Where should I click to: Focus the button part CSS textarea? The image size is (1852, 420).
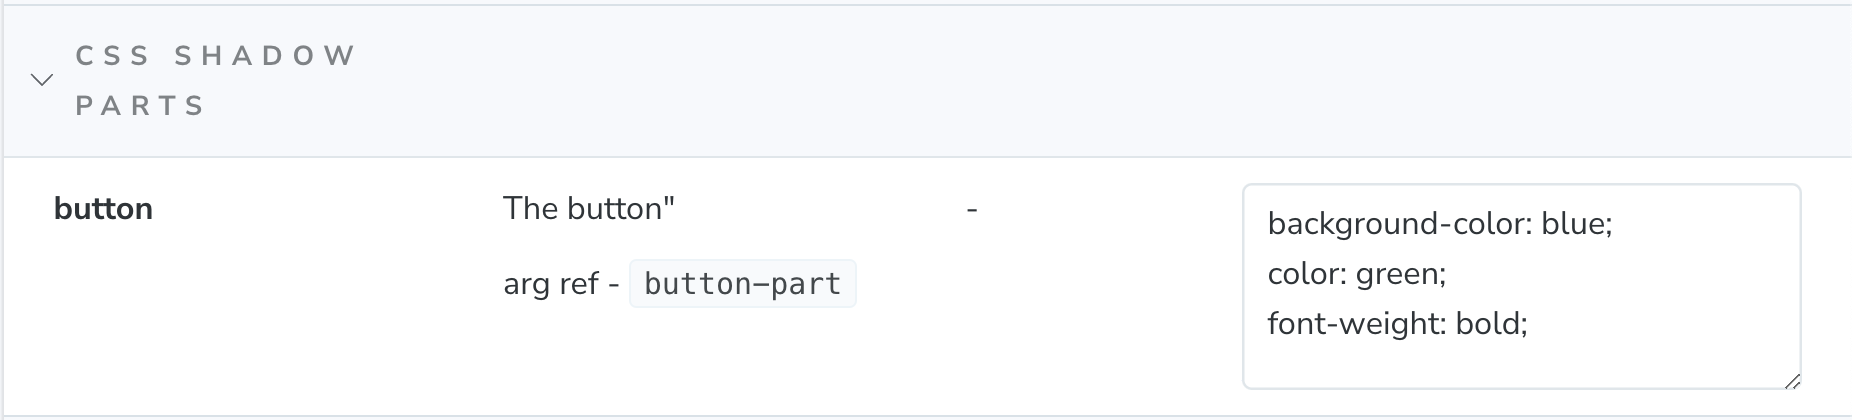tap(1522, 286)
